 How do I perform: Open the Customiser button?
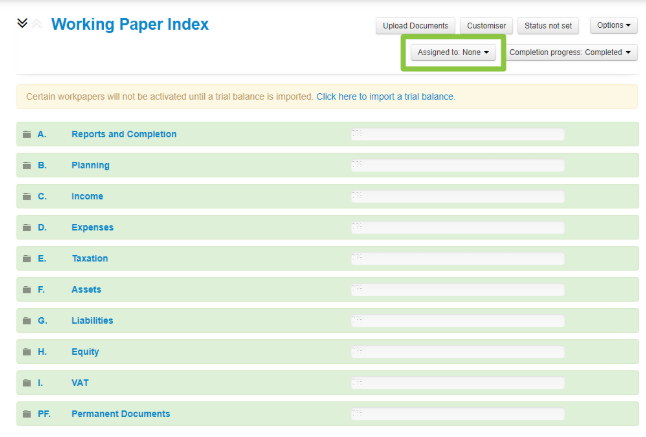pyautogui.click(x=487, y=25)
